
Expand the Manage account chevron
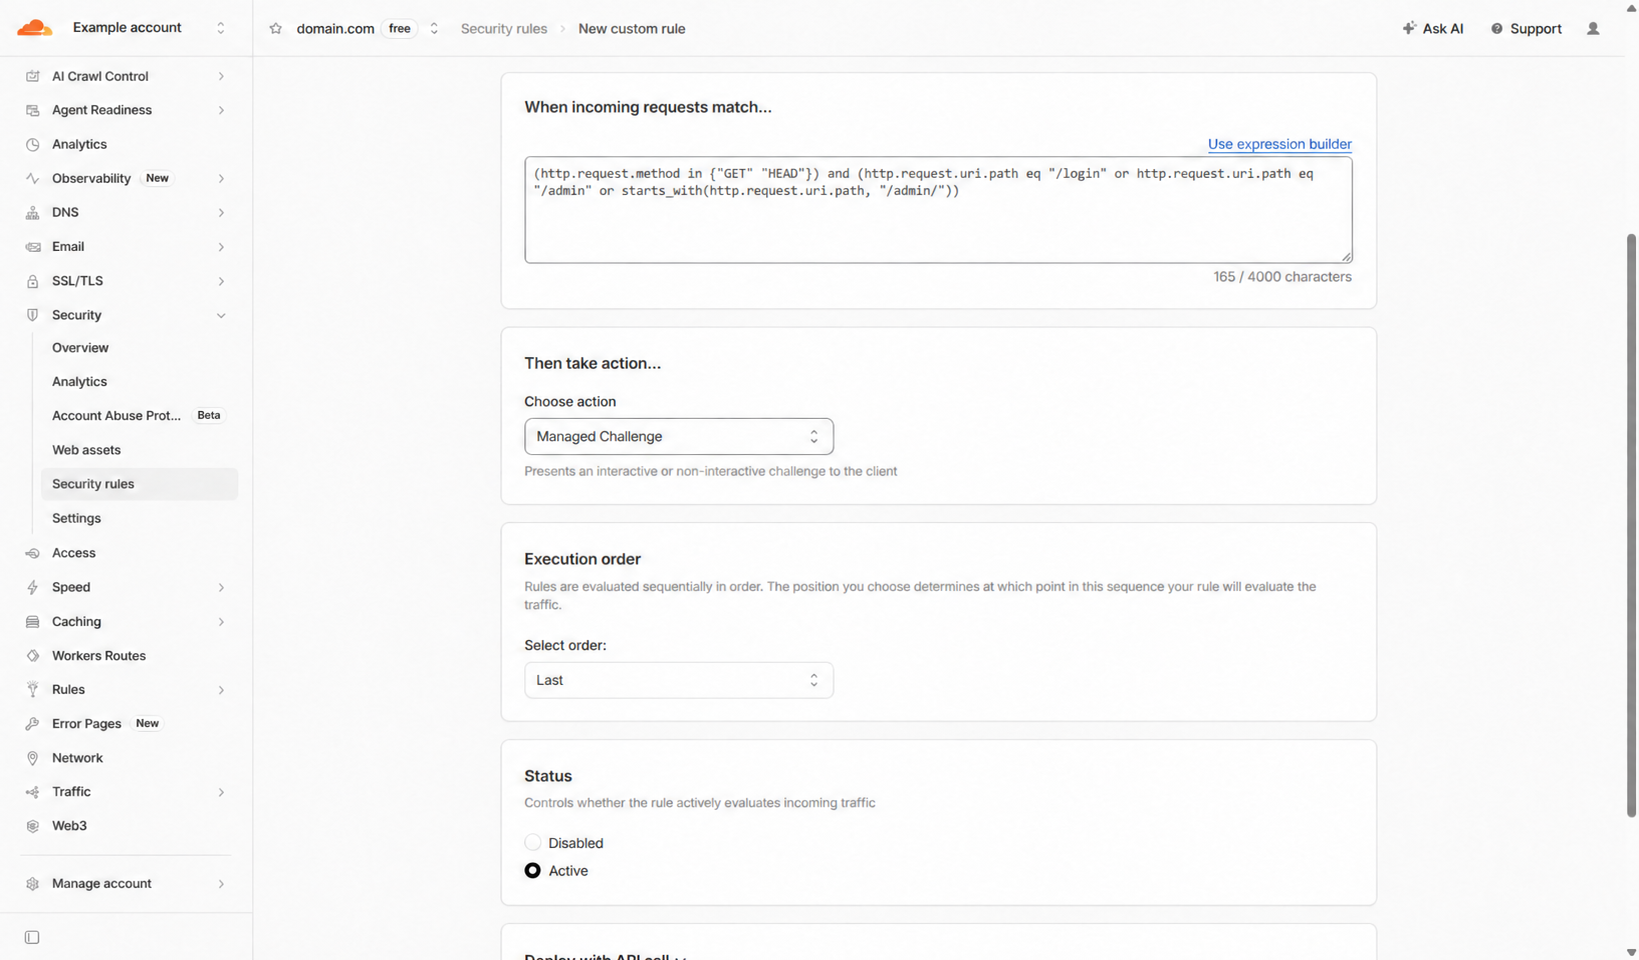coord(221,884)
